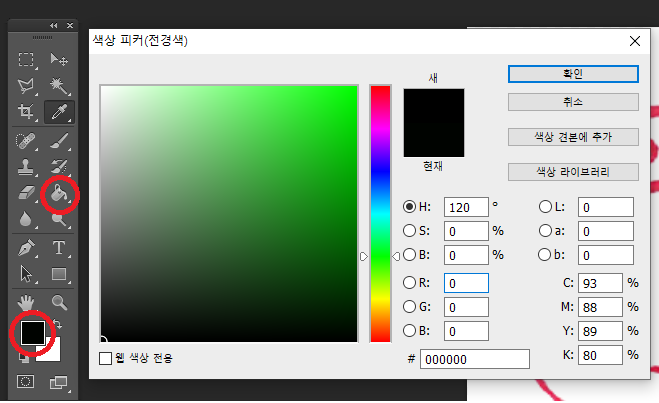Click the M field showing 88
The height and width of the screenshot is (403, 659).
point(600,307)
